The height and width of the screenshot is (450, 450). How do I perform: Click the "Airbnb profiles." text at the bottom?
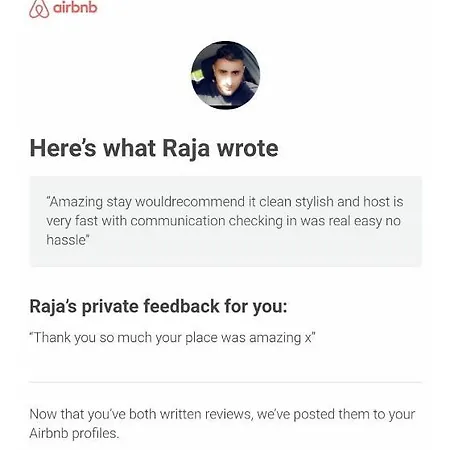[74, 433]
